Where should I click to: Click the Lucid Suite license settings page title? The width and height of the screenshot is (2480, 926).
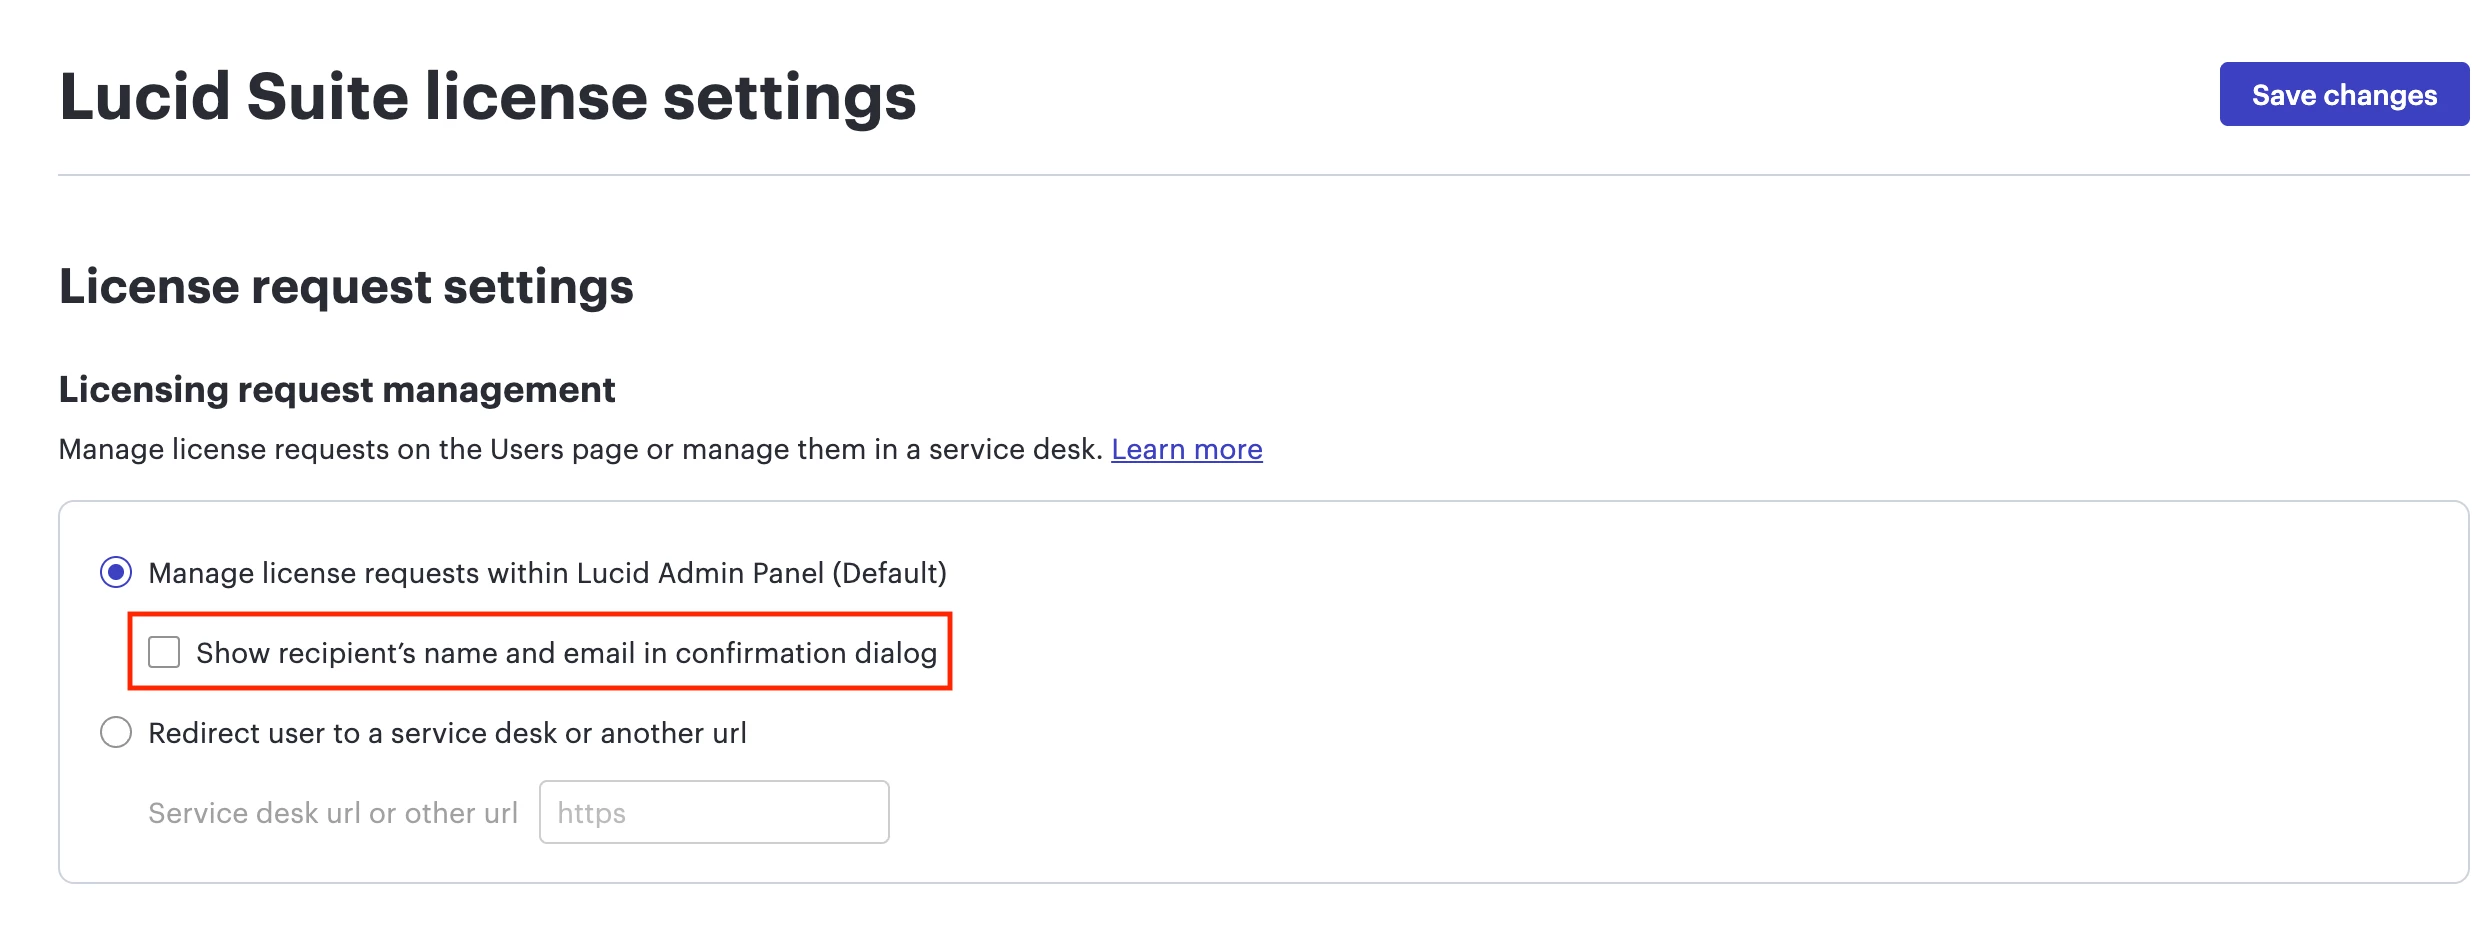click(x=487, y=97)
